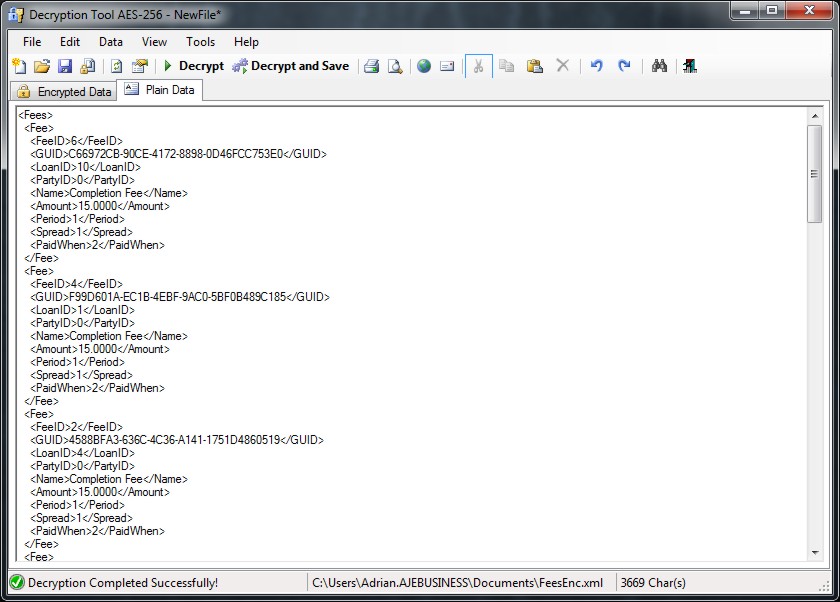The width and height of the screenshot is (840, 602).
Task: Print the decrypted data
Action: [370, 66]
